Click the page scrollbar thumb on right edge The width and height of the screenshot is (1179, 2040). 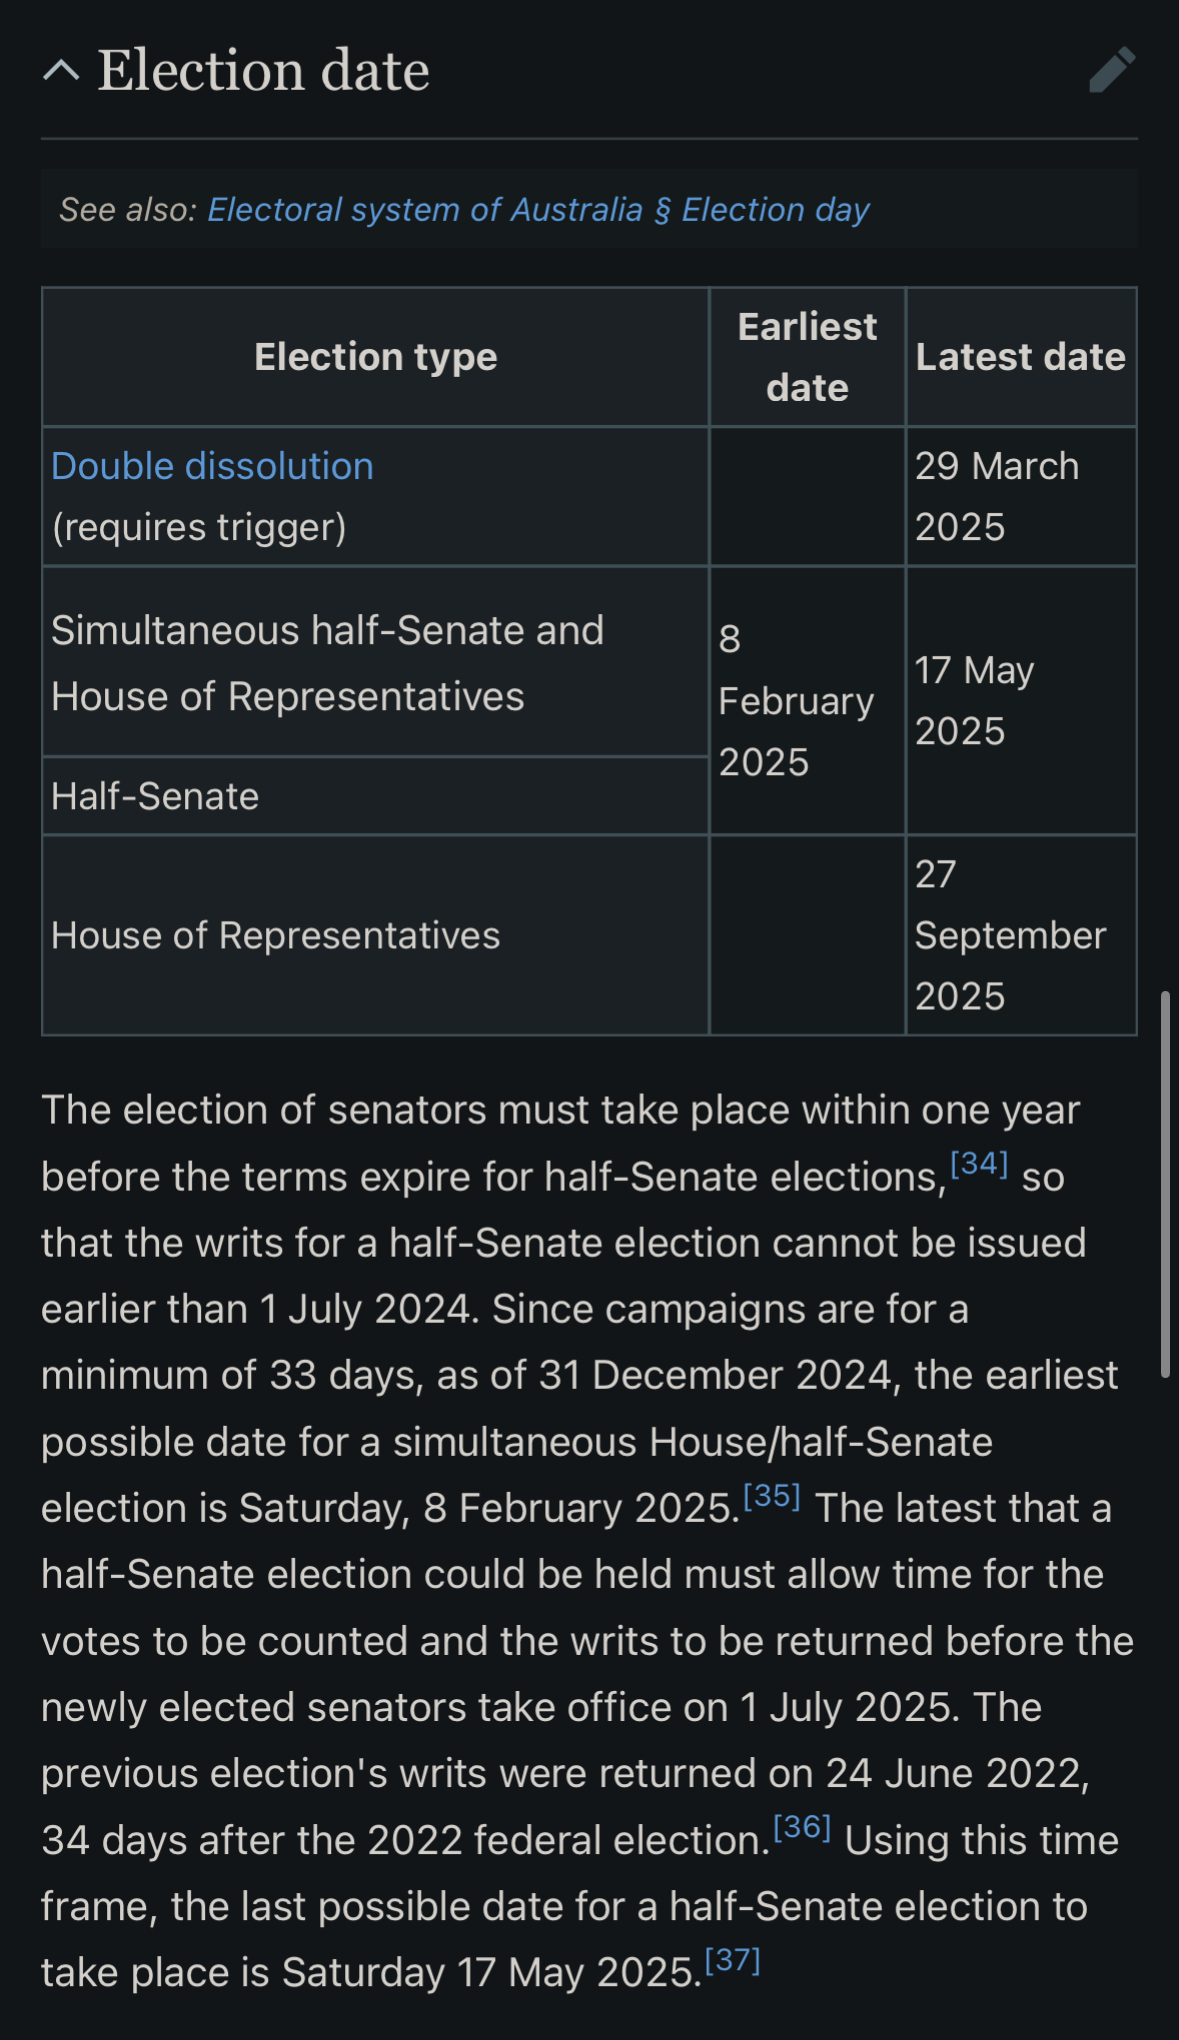[x=1165, y=1185]
